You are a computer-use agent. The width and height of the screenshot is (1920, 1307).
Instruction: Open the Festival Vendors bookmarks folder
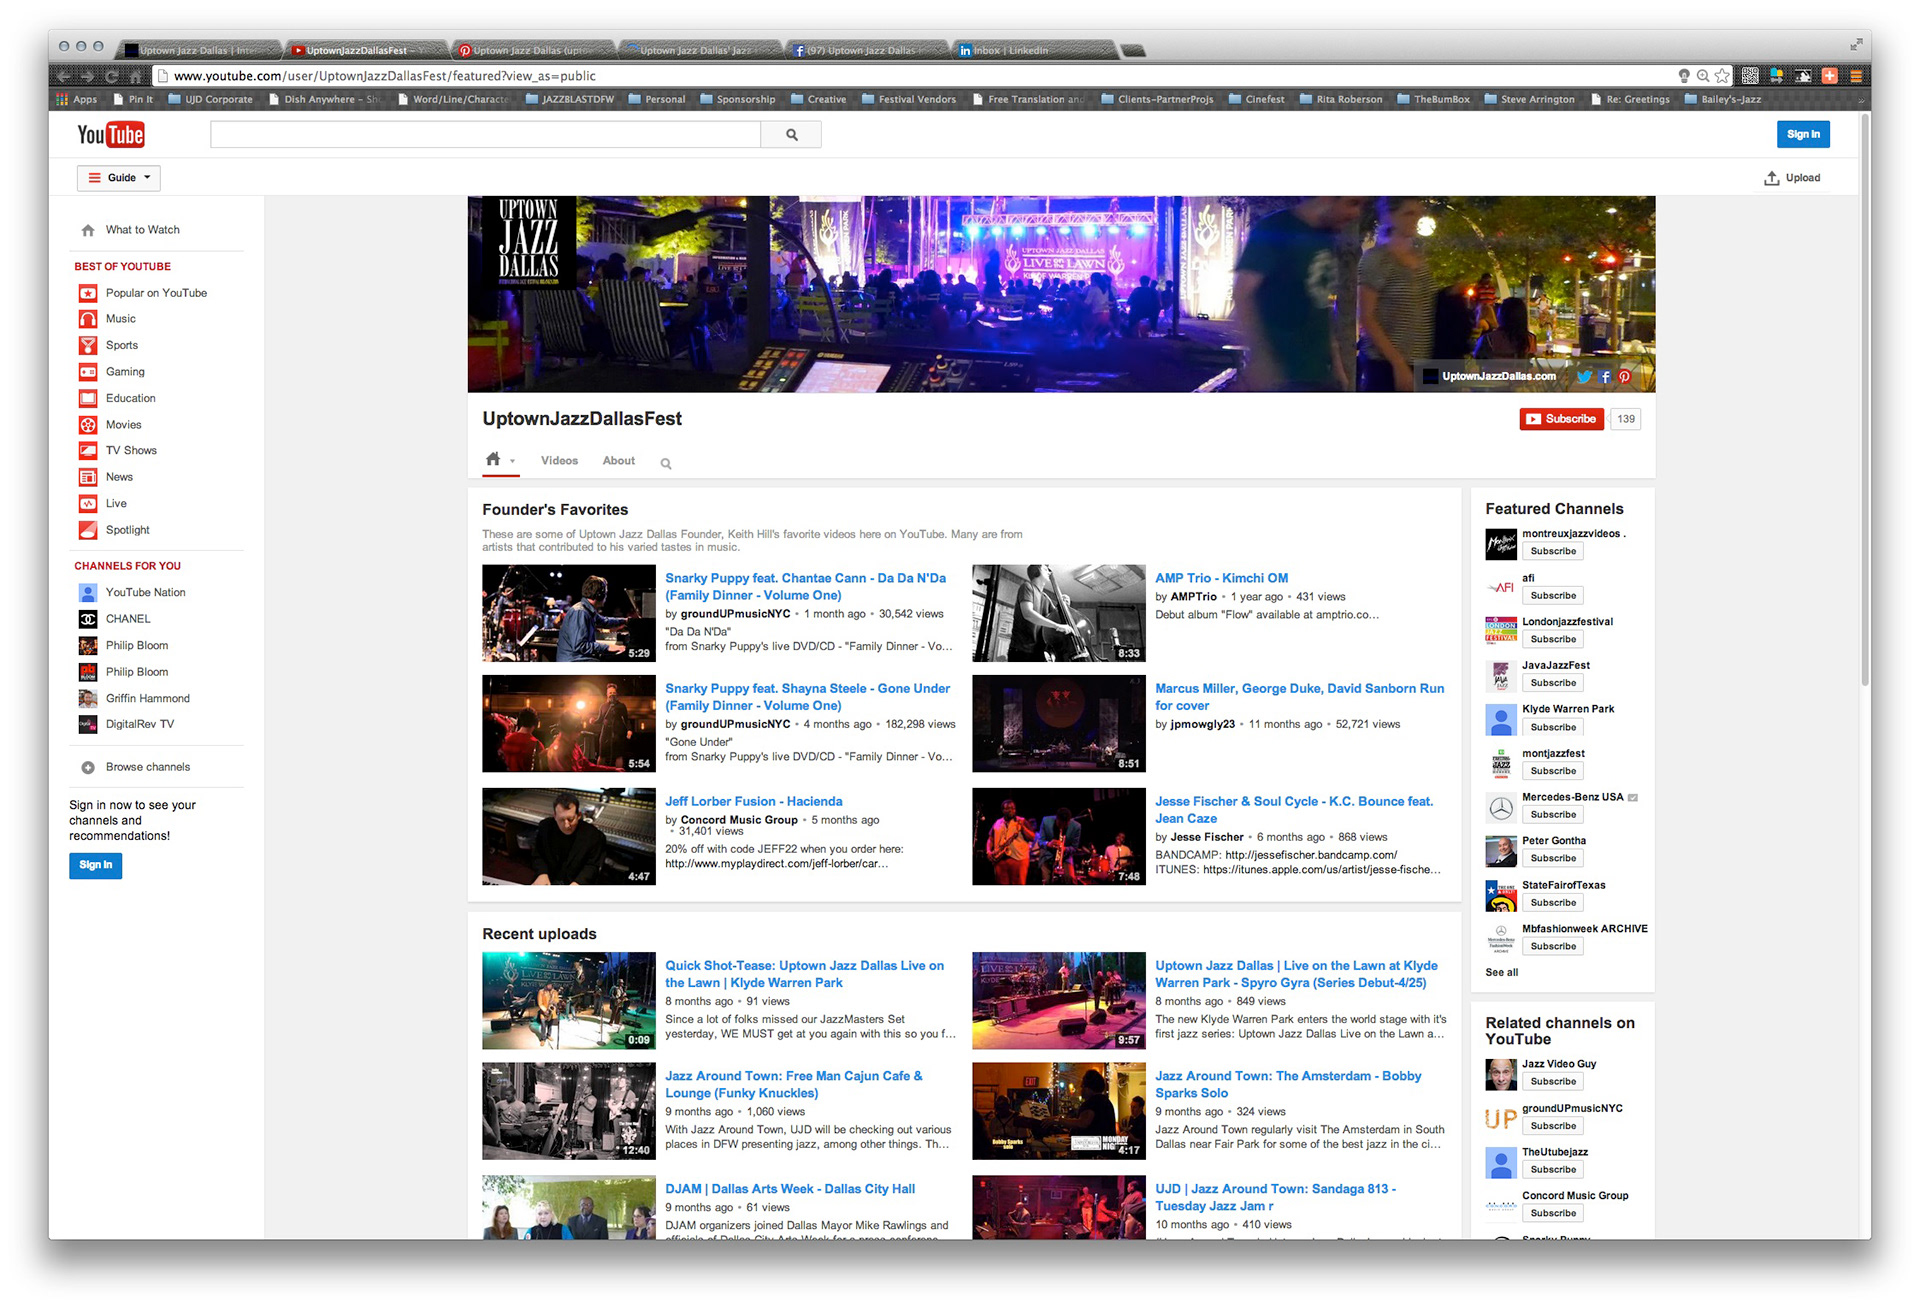point(909,99)
